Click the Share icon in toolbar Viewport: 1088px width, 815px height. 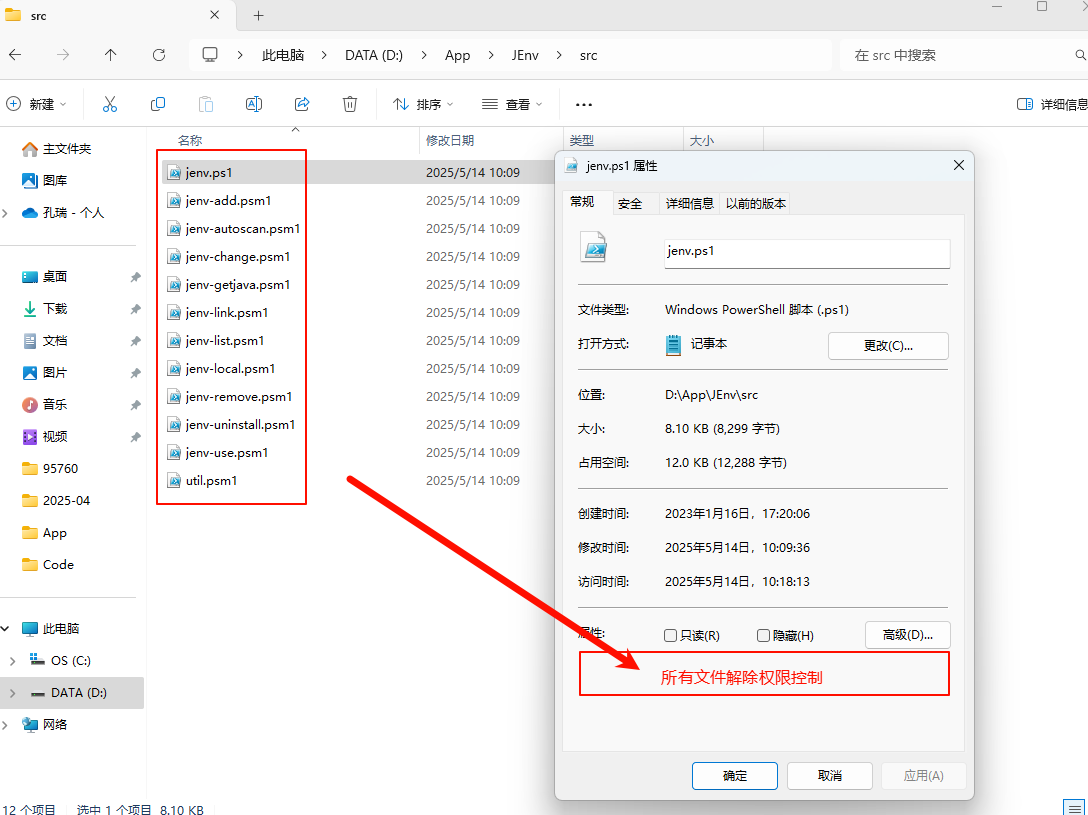pyautogui.click(x=302, y=104)
